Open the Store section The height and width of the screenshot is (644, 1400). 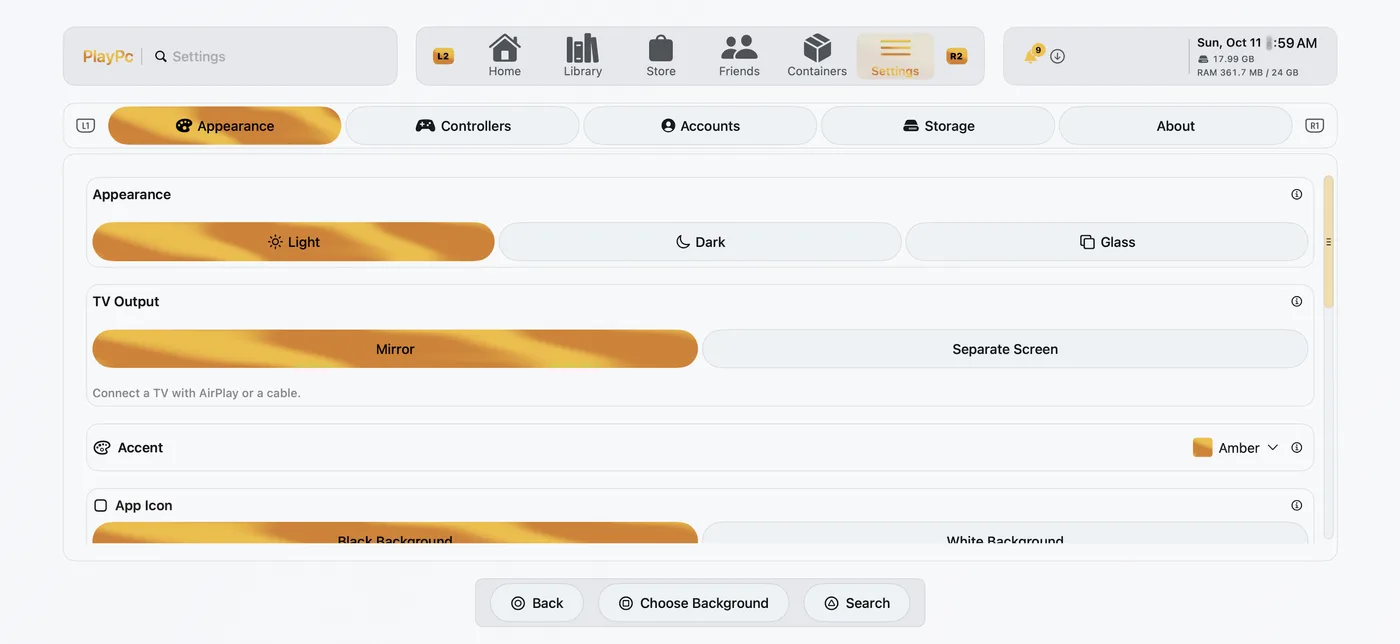[x=660, y=56]
